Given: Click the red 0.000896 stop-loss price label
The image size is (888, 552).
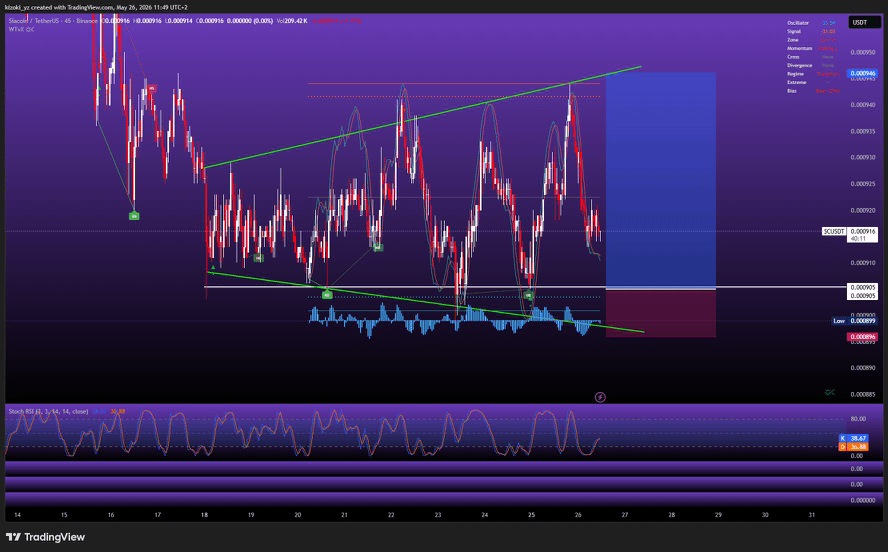Looking at the screenshot, I should tap(861, 337).
